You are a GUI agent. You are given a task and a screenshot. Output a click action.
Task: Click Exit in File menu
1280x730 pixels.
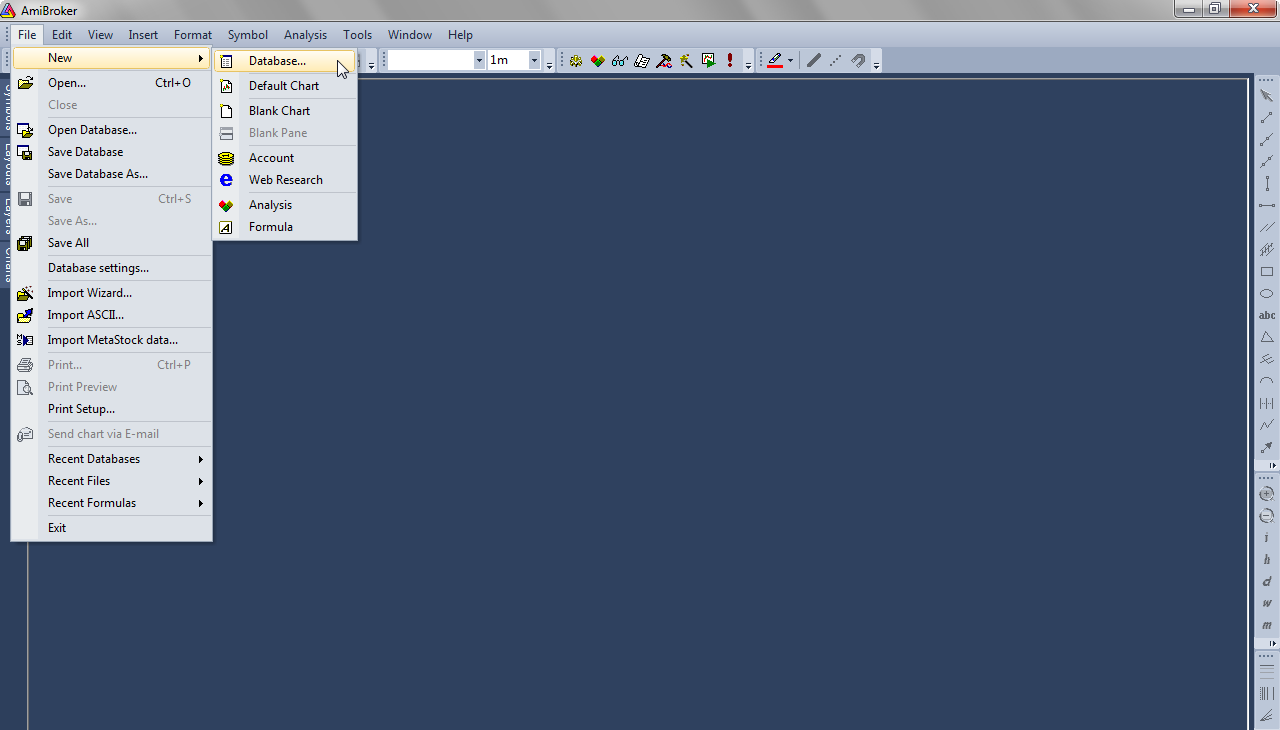112,528
